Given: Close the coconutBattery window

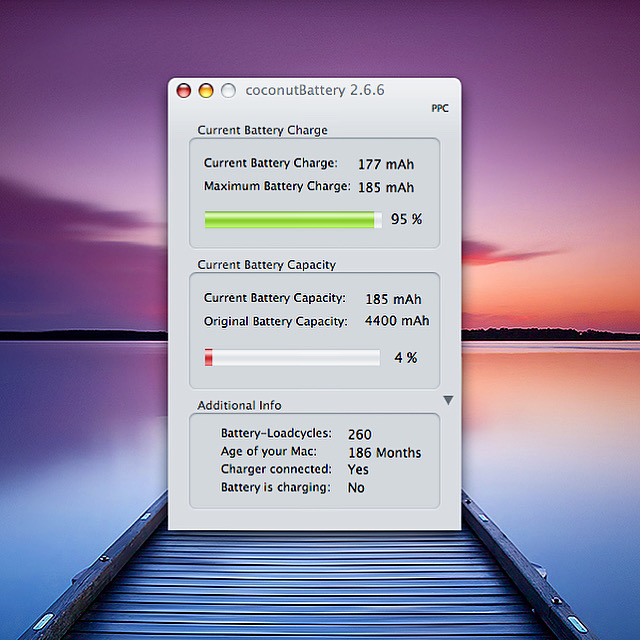Looking at the screenshot, I should point(184,90).
